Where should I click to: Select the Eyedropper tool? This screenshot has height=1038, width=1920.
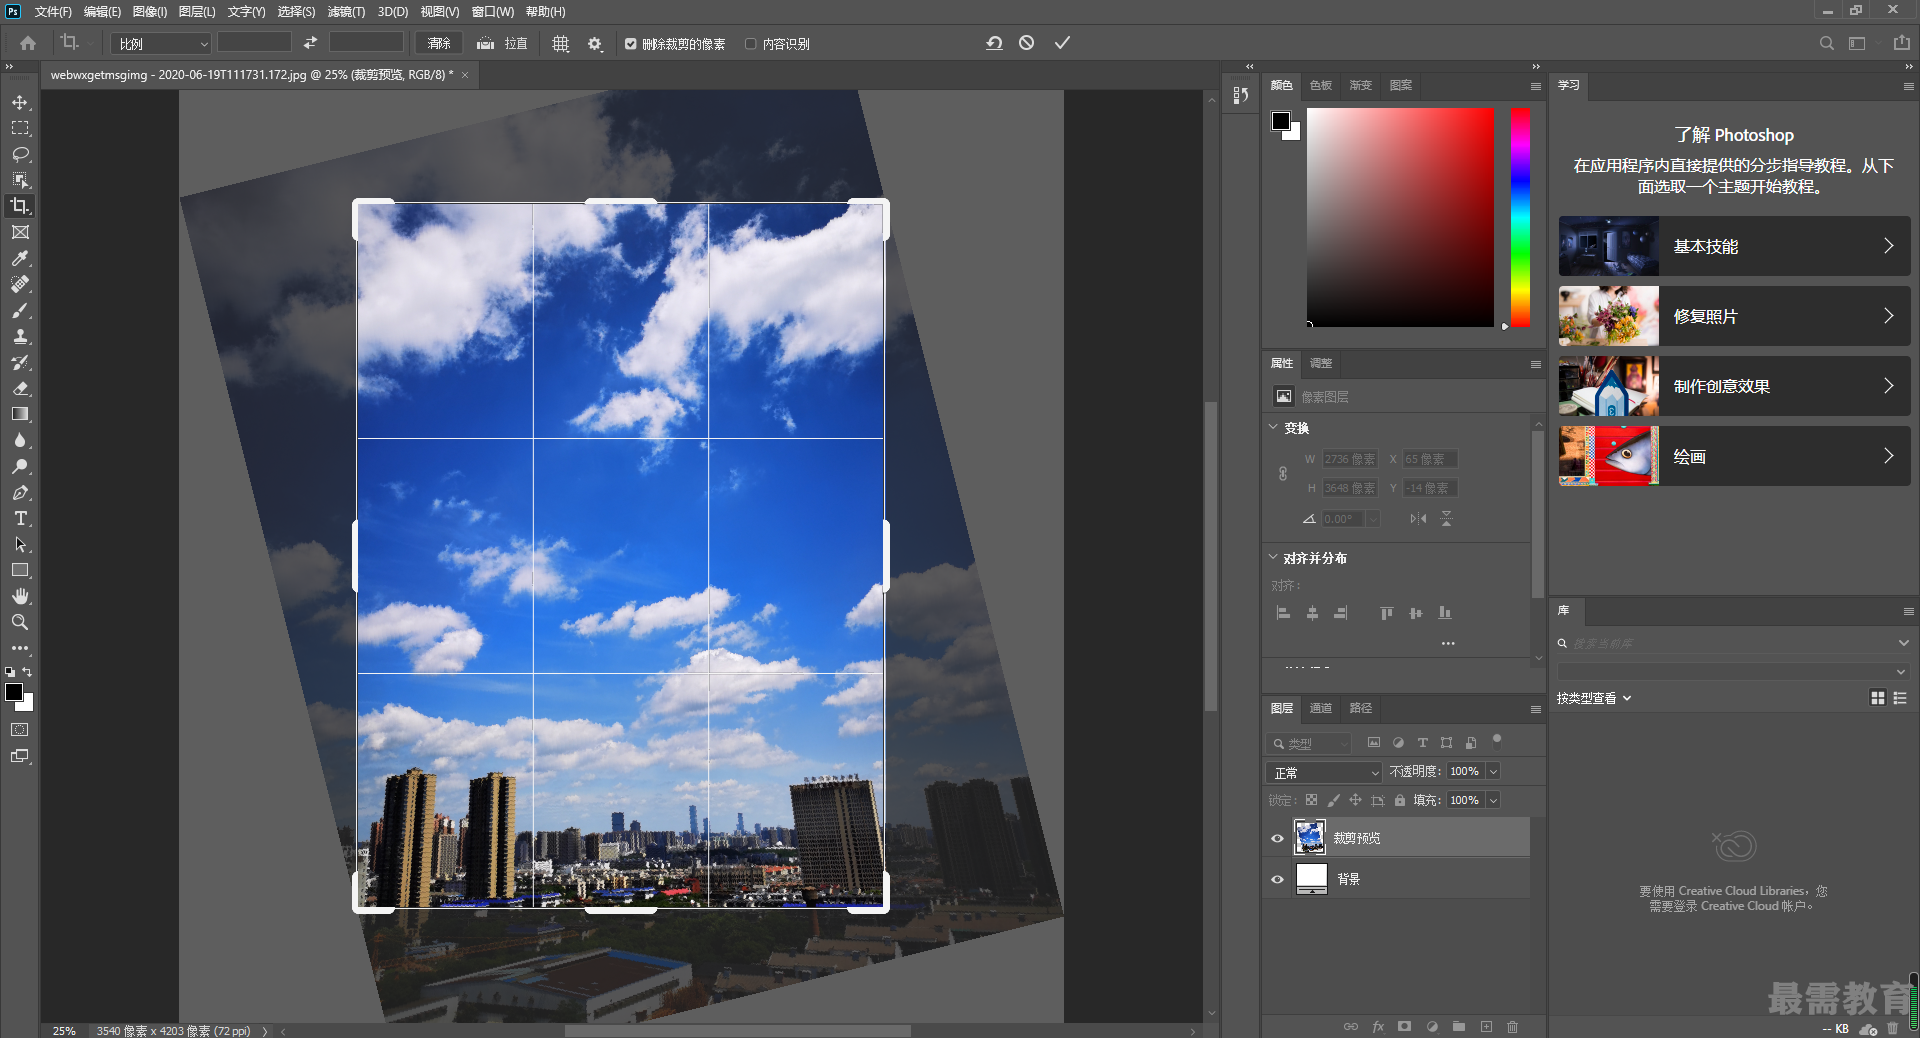coord(20,258)
